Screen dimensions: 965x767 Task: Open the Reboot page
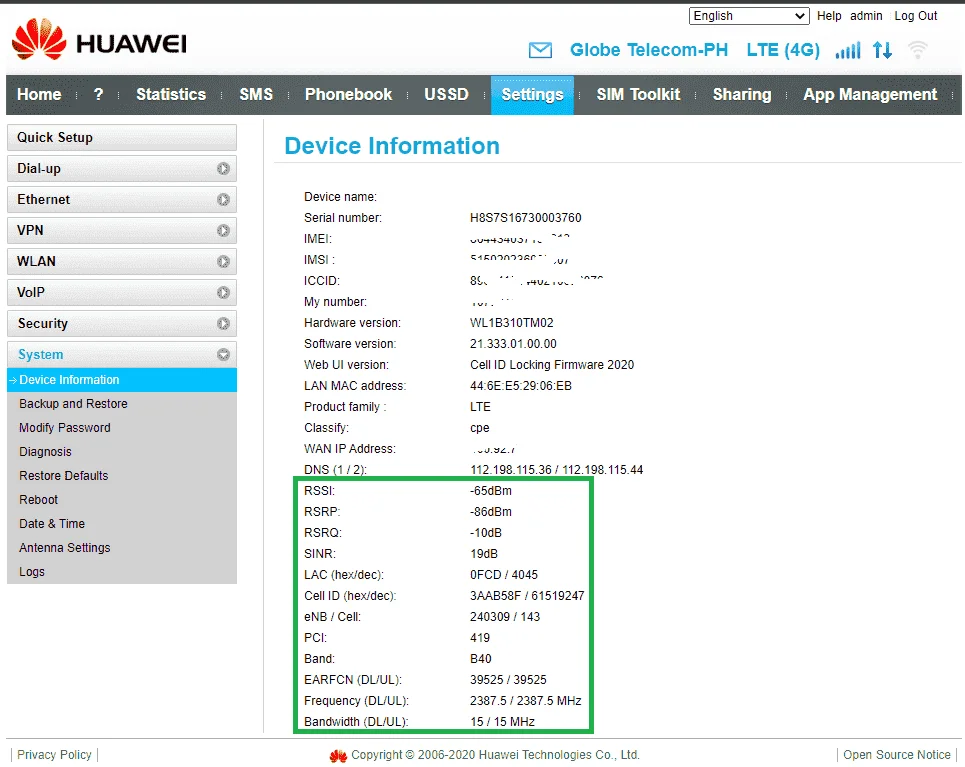[x=38, y=500]
